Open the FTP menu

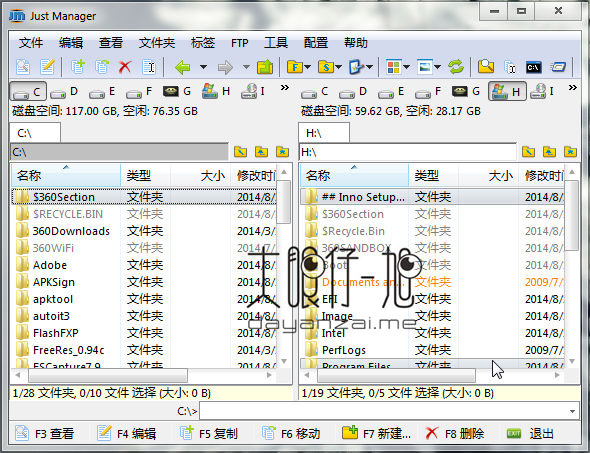240,43
